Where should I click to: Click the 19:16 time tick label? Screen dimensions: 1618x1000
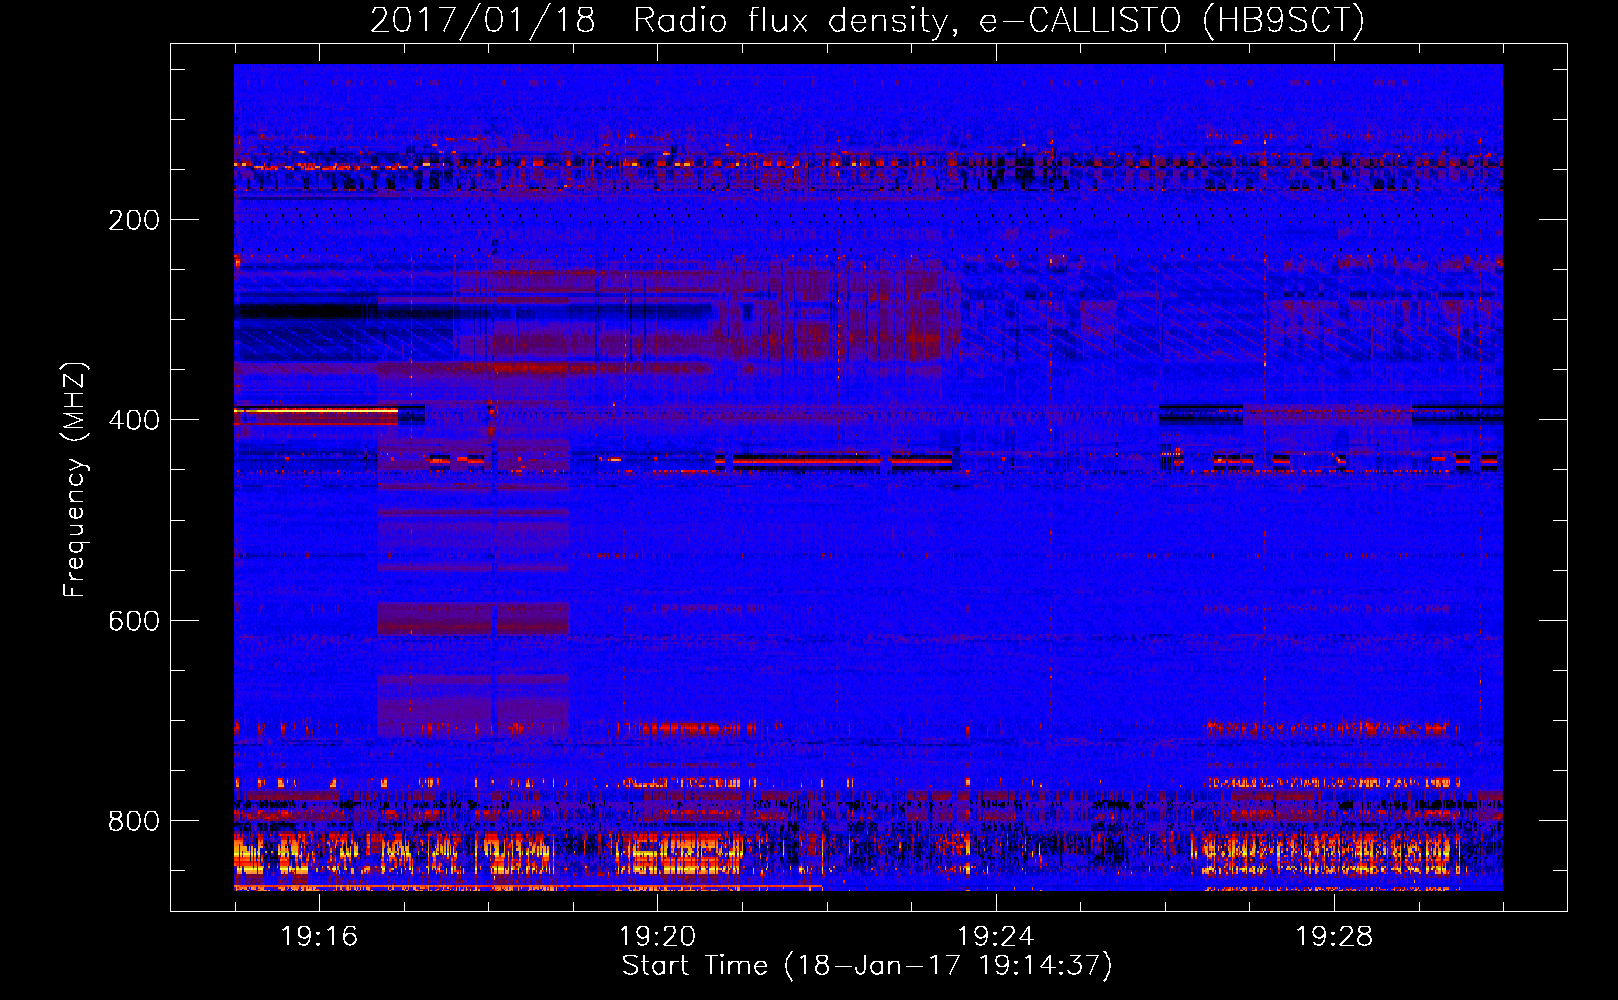319,936
